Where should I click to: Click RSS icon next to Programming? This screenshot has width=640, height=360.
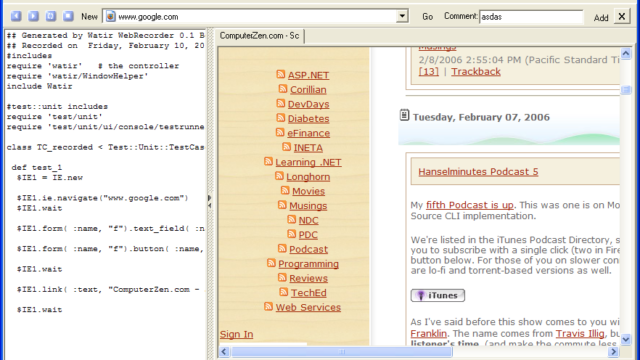[271, 263]
